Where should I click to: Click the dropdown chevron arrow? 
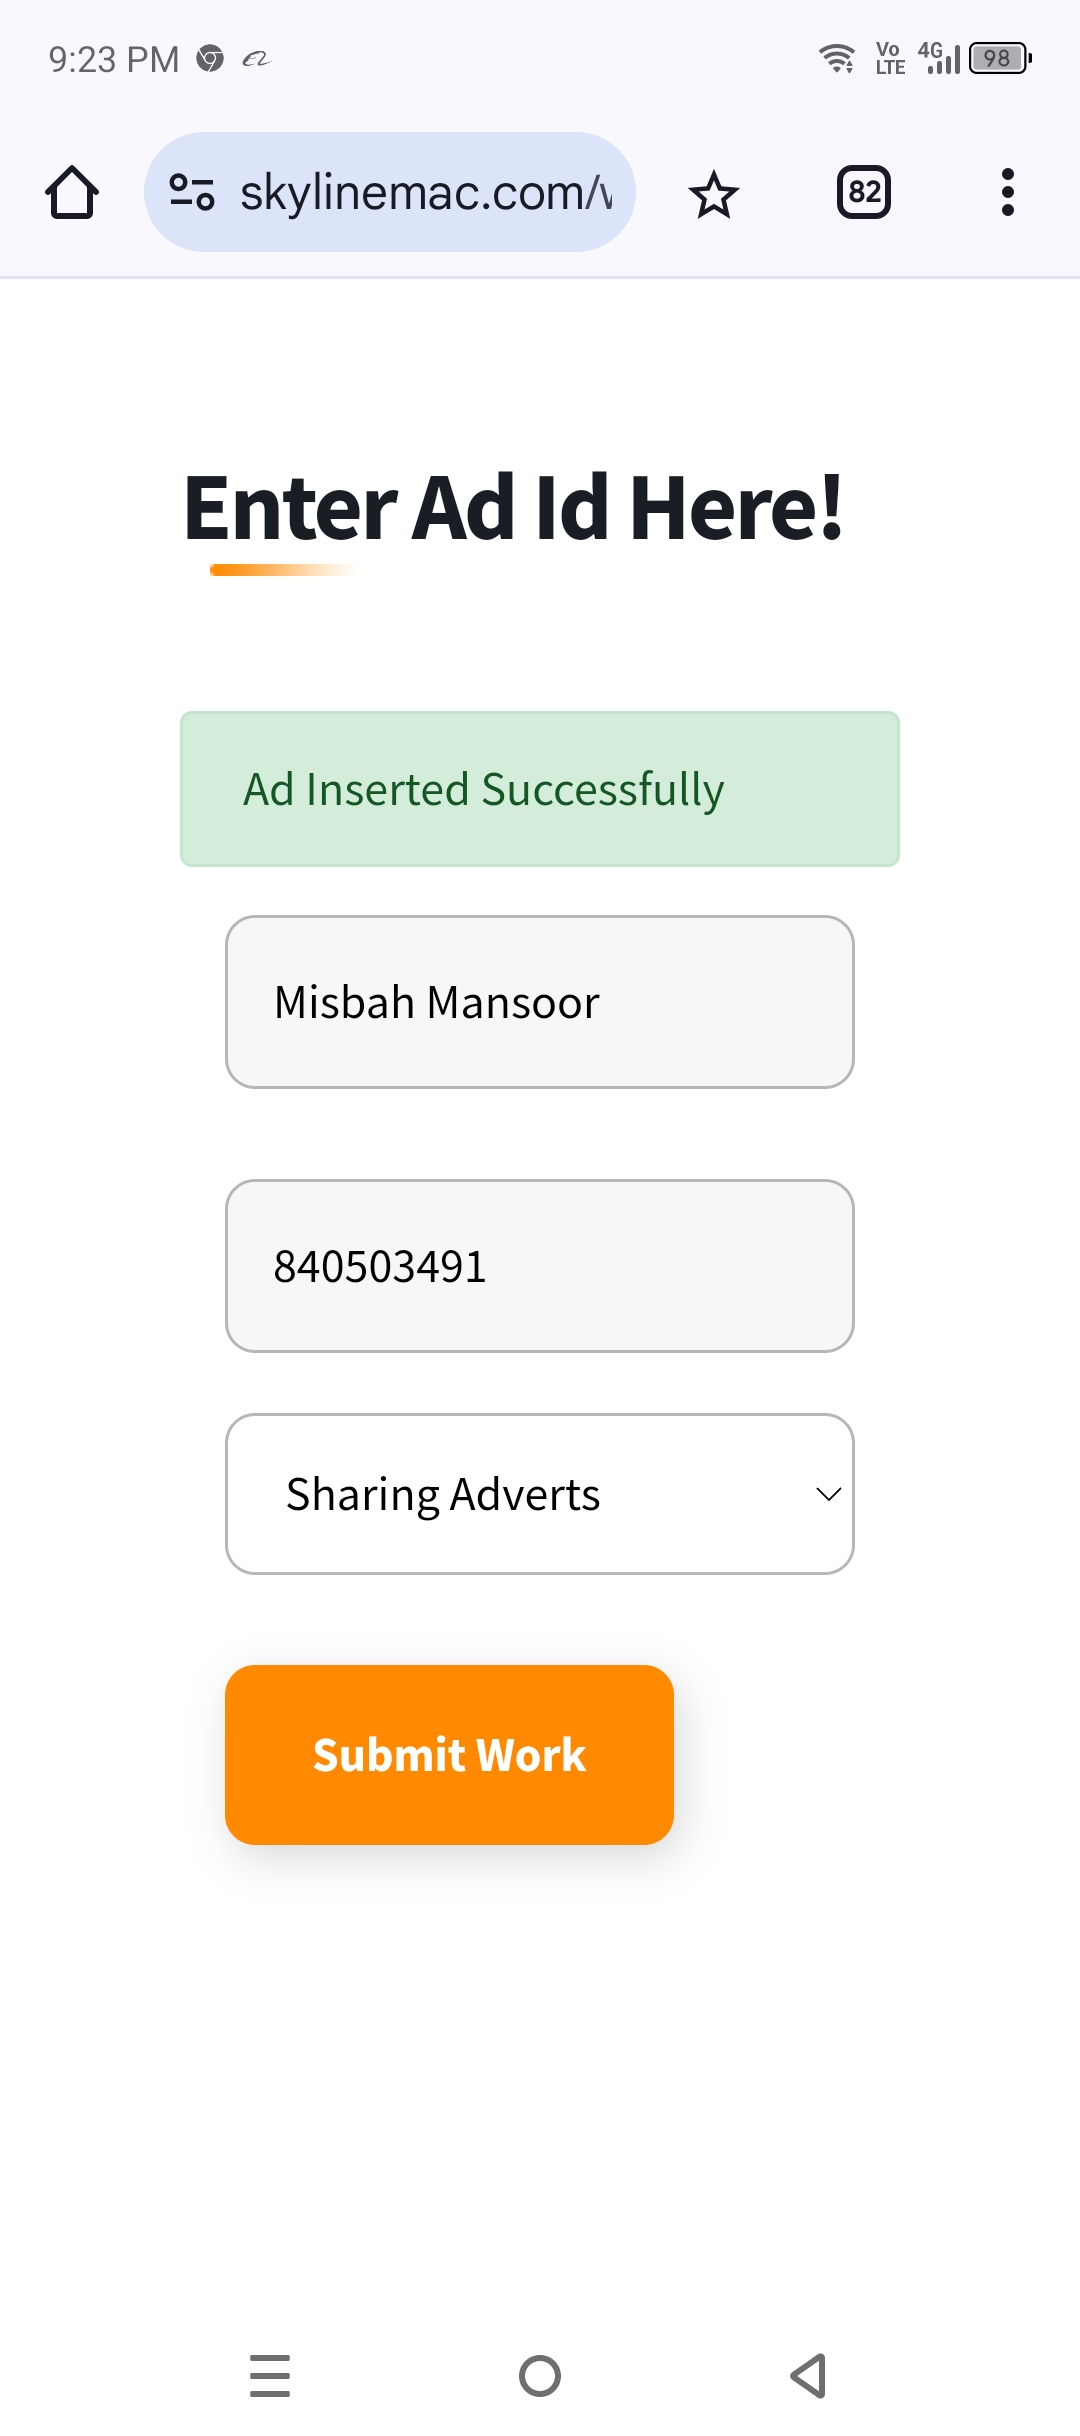[828, 1494]
